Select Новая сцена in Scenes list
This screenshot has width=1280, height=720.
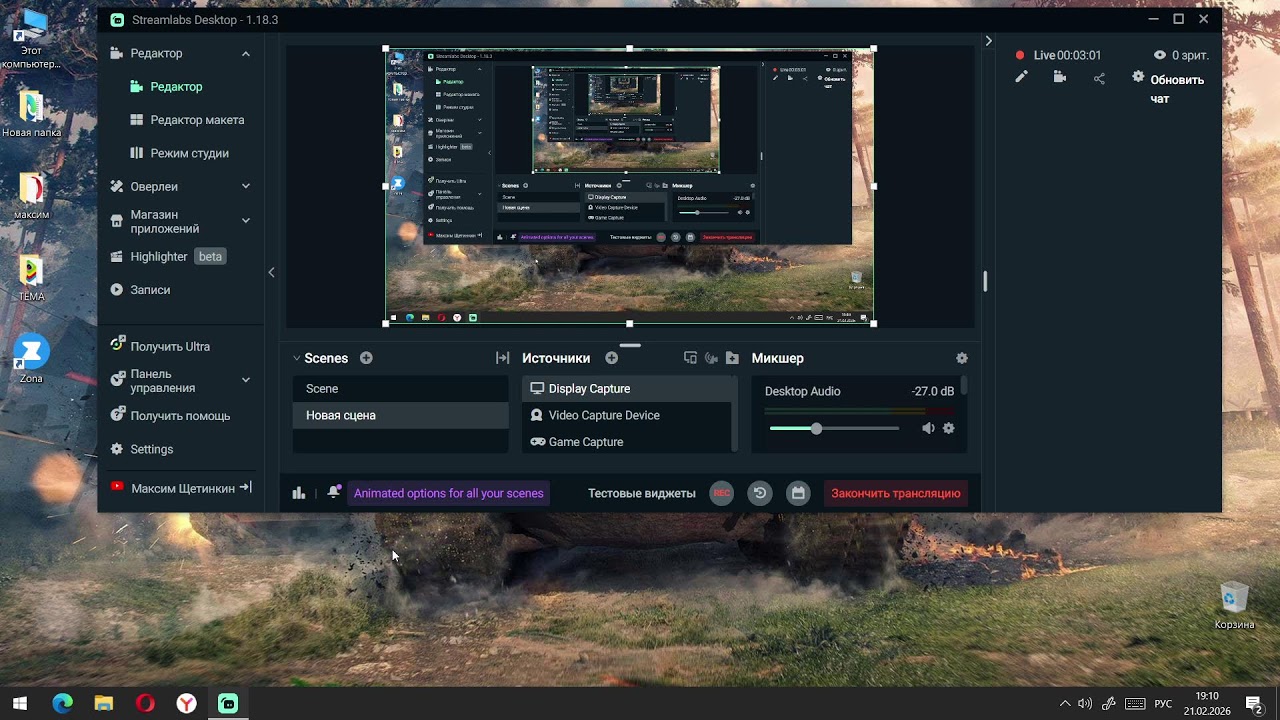tap(400, 415)
